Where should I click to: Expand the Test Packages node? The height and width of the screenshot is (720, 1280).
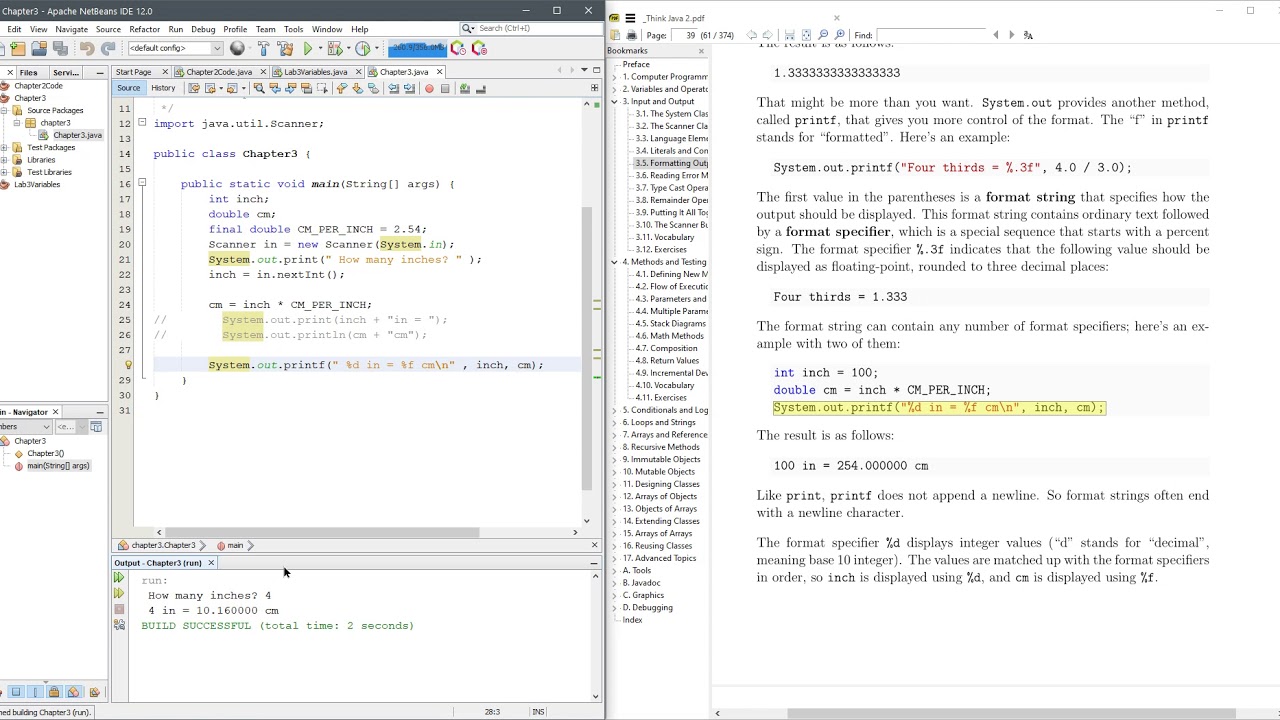point(5,148)
